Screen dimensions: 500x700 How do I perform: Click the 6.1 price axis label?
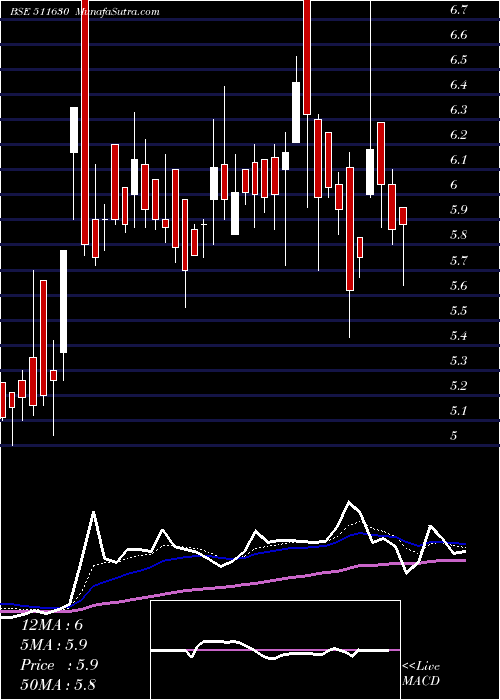459,160
